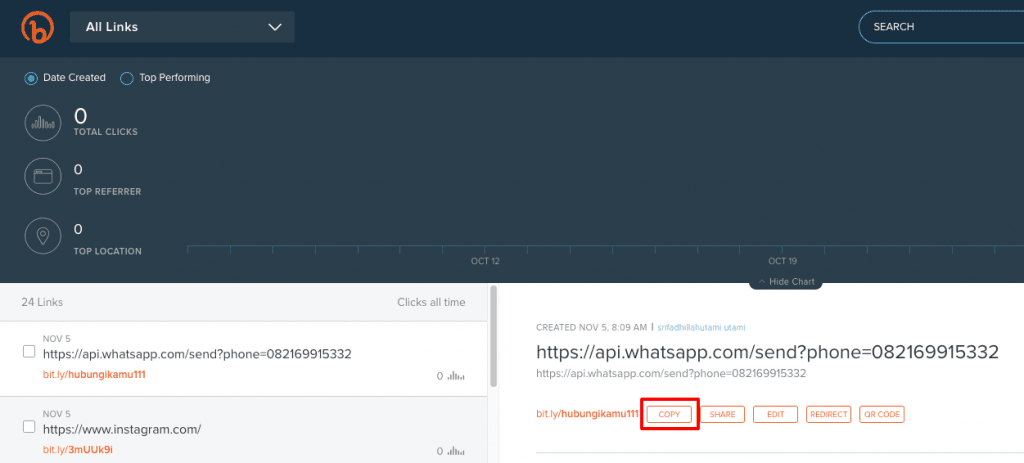Check the Instagram link checkbox
The height and width of the screenshot is (463, 1024).
(x=29, y=427)
